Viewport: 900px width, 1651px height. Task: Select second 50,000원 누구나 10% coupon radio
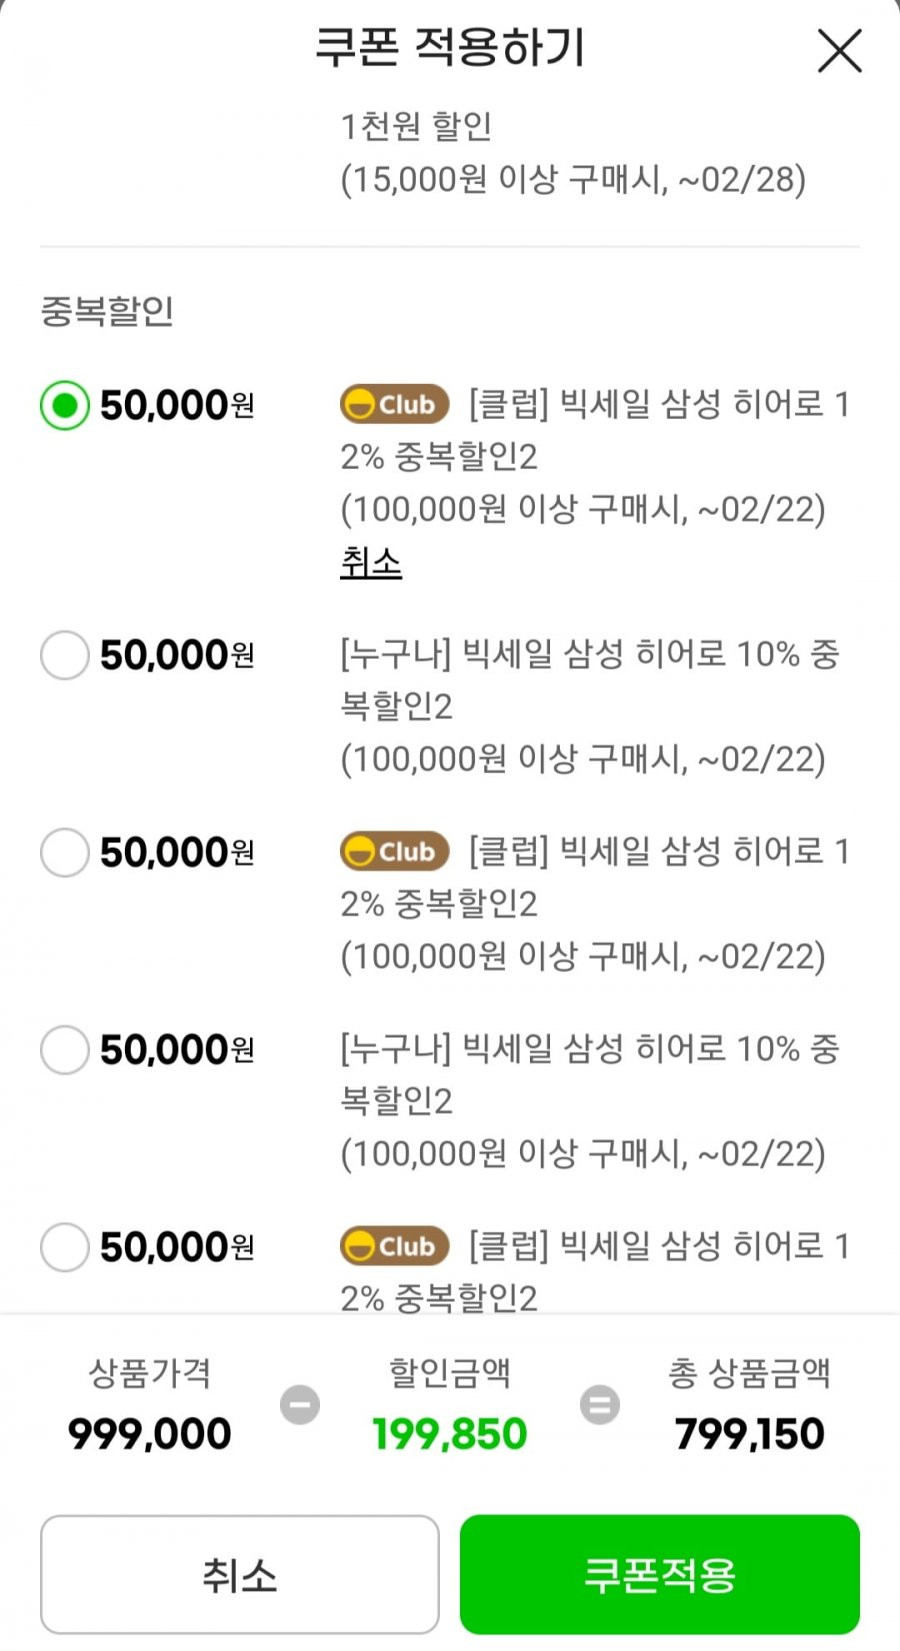pos(65,655)
